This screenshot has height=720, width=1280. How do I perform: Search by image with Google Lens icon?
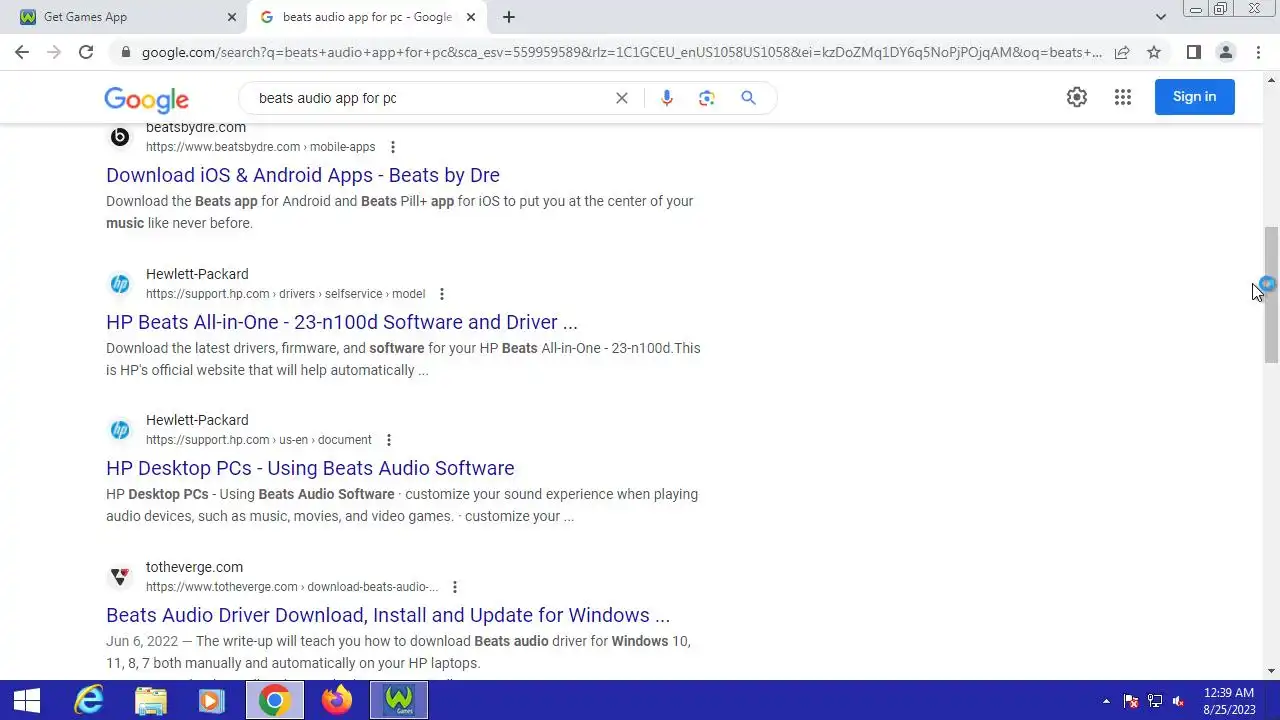pyautogui.click(x=707, y=98)
